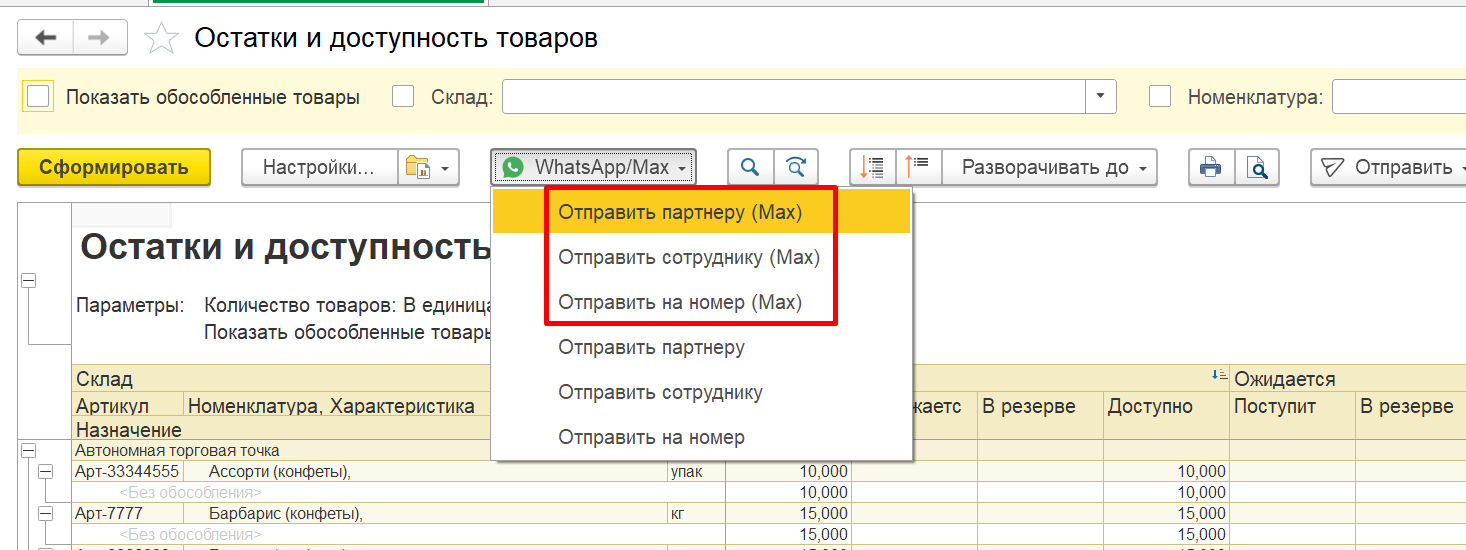
Task: Choose 'Отправить партнеру' without Max
Action: click(701, 347)
